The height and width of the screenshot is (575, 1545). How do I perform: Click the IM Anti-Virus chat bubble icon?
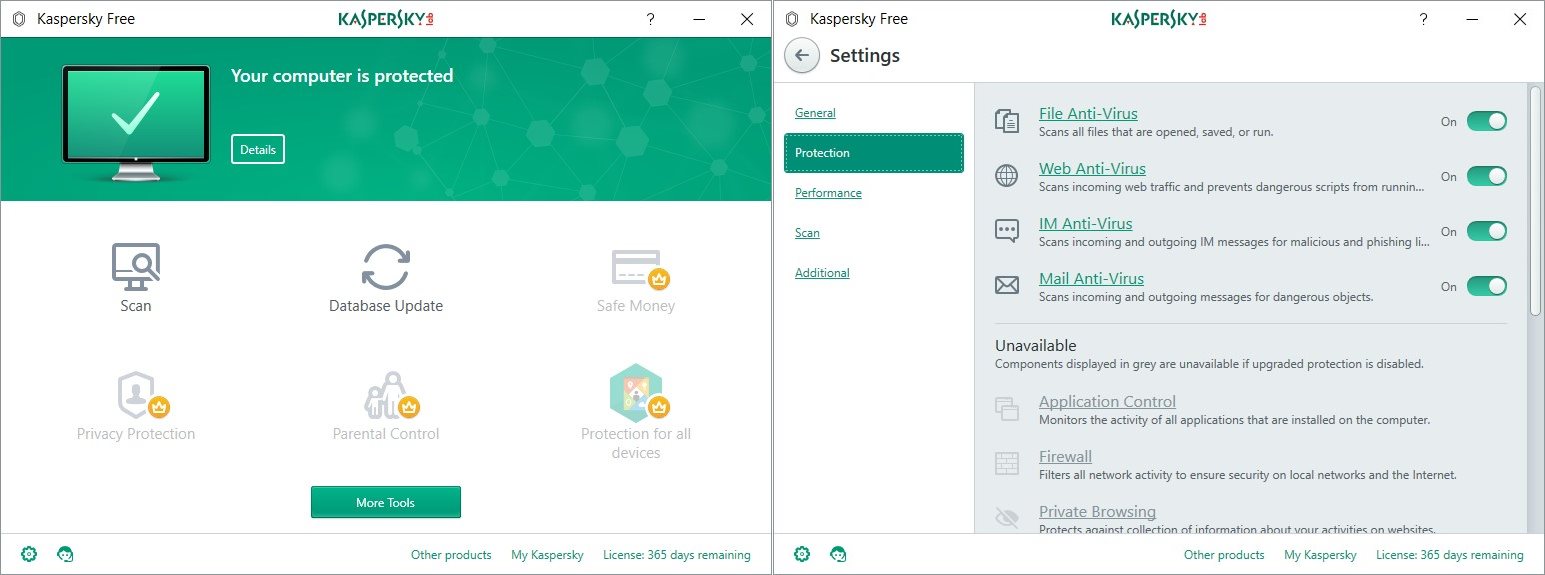tap(1007, 231)
